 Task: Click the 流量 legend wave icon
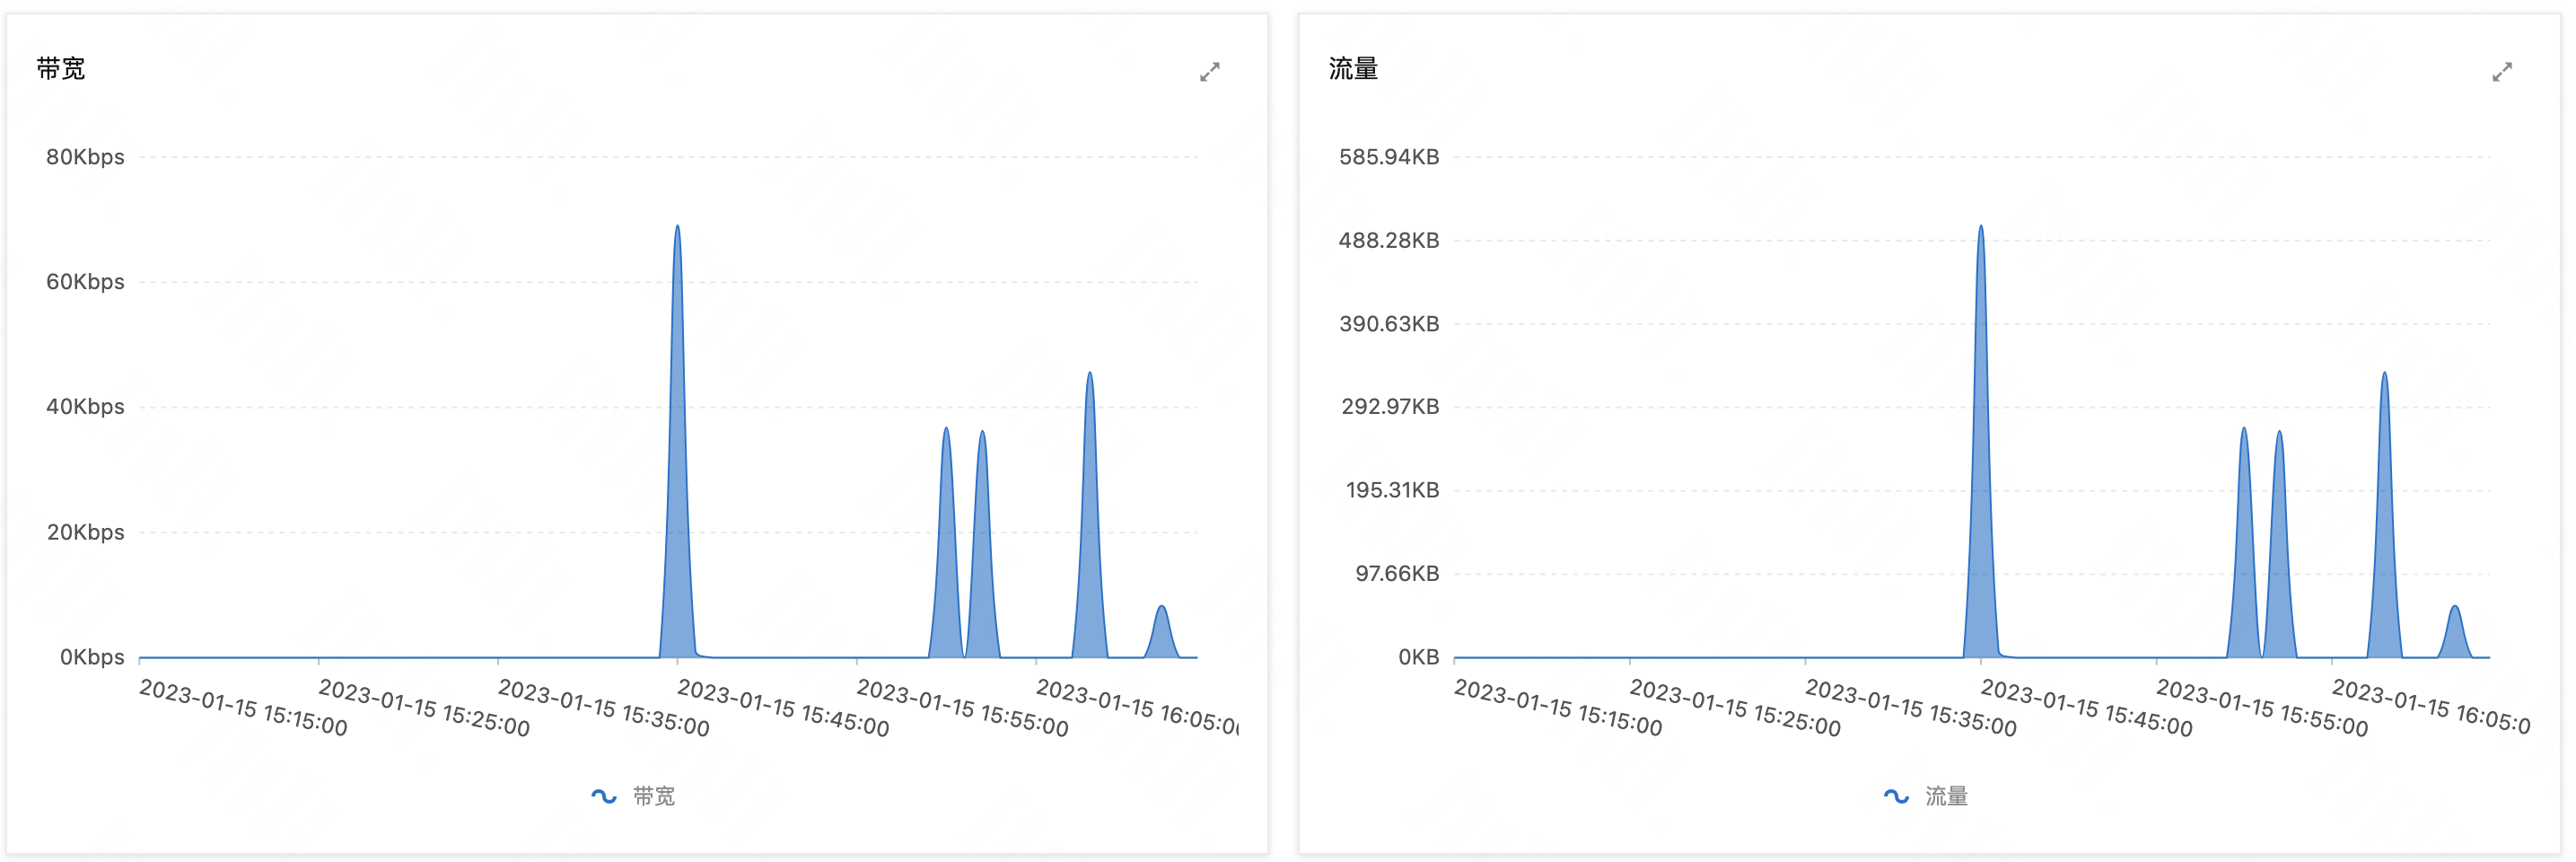click(x=1895, y=796)
